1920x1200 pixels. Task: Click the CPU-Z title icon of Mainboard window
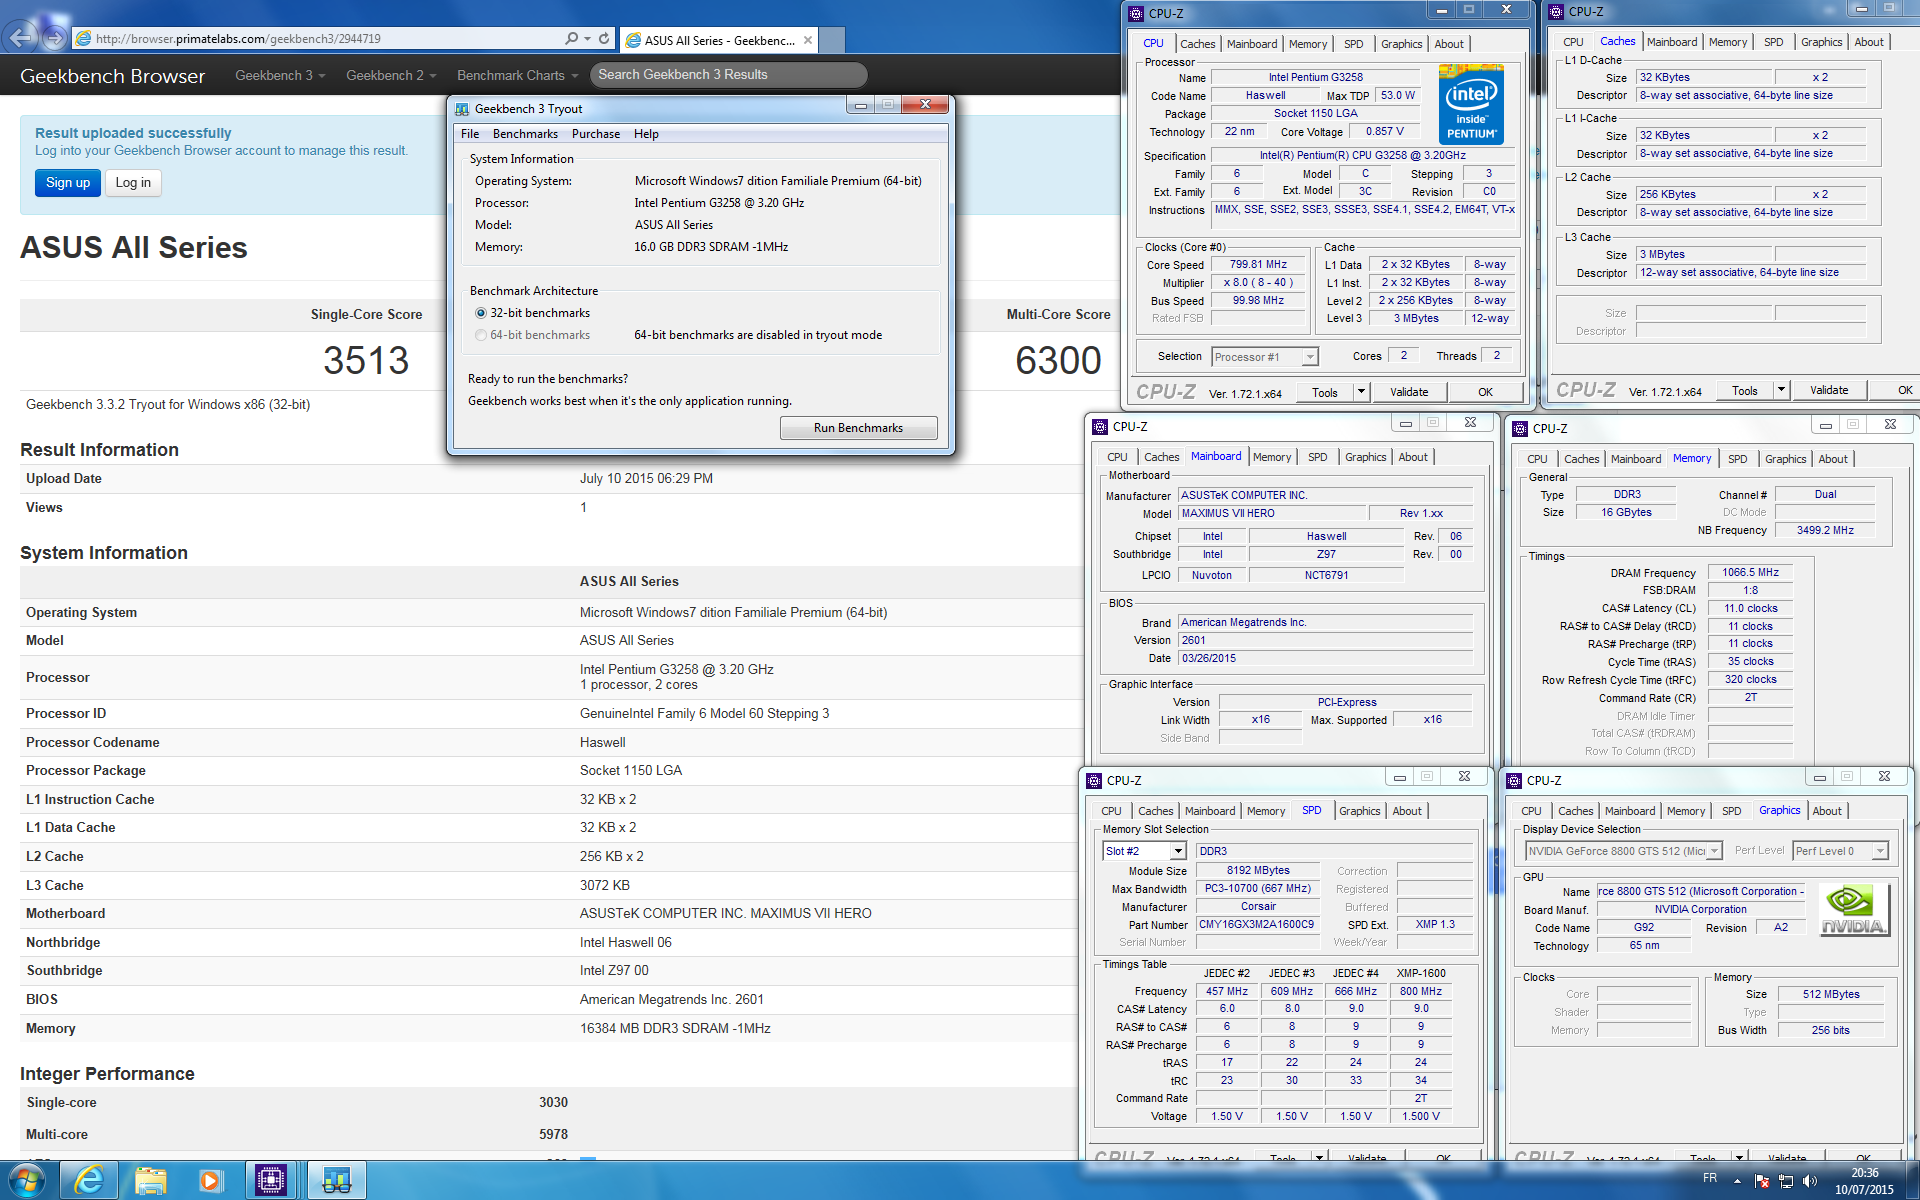coord(1100,426)
